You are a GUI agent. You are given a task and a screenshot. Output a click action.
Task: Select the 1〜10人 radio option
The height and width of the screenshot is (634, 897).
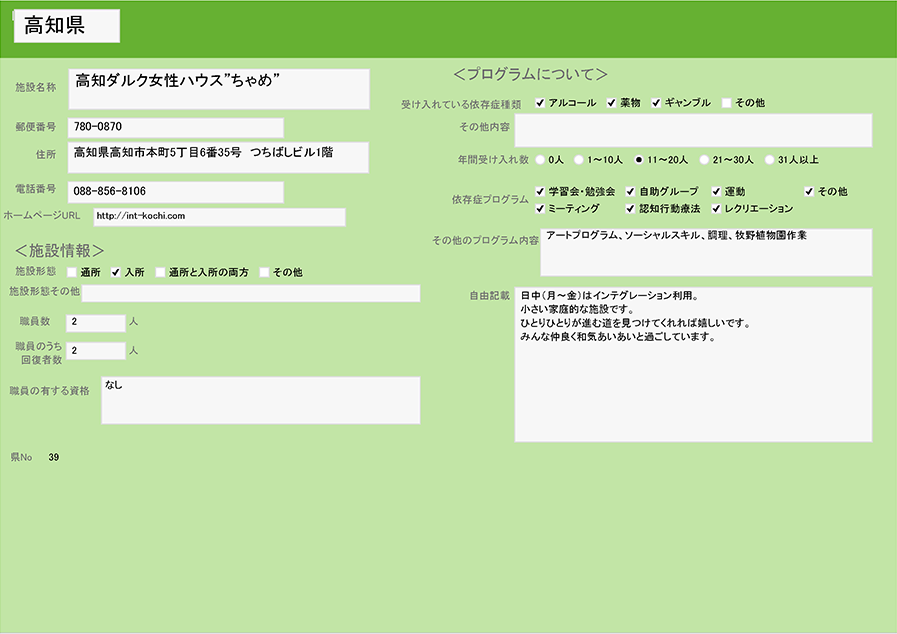[x=579, y=159]
